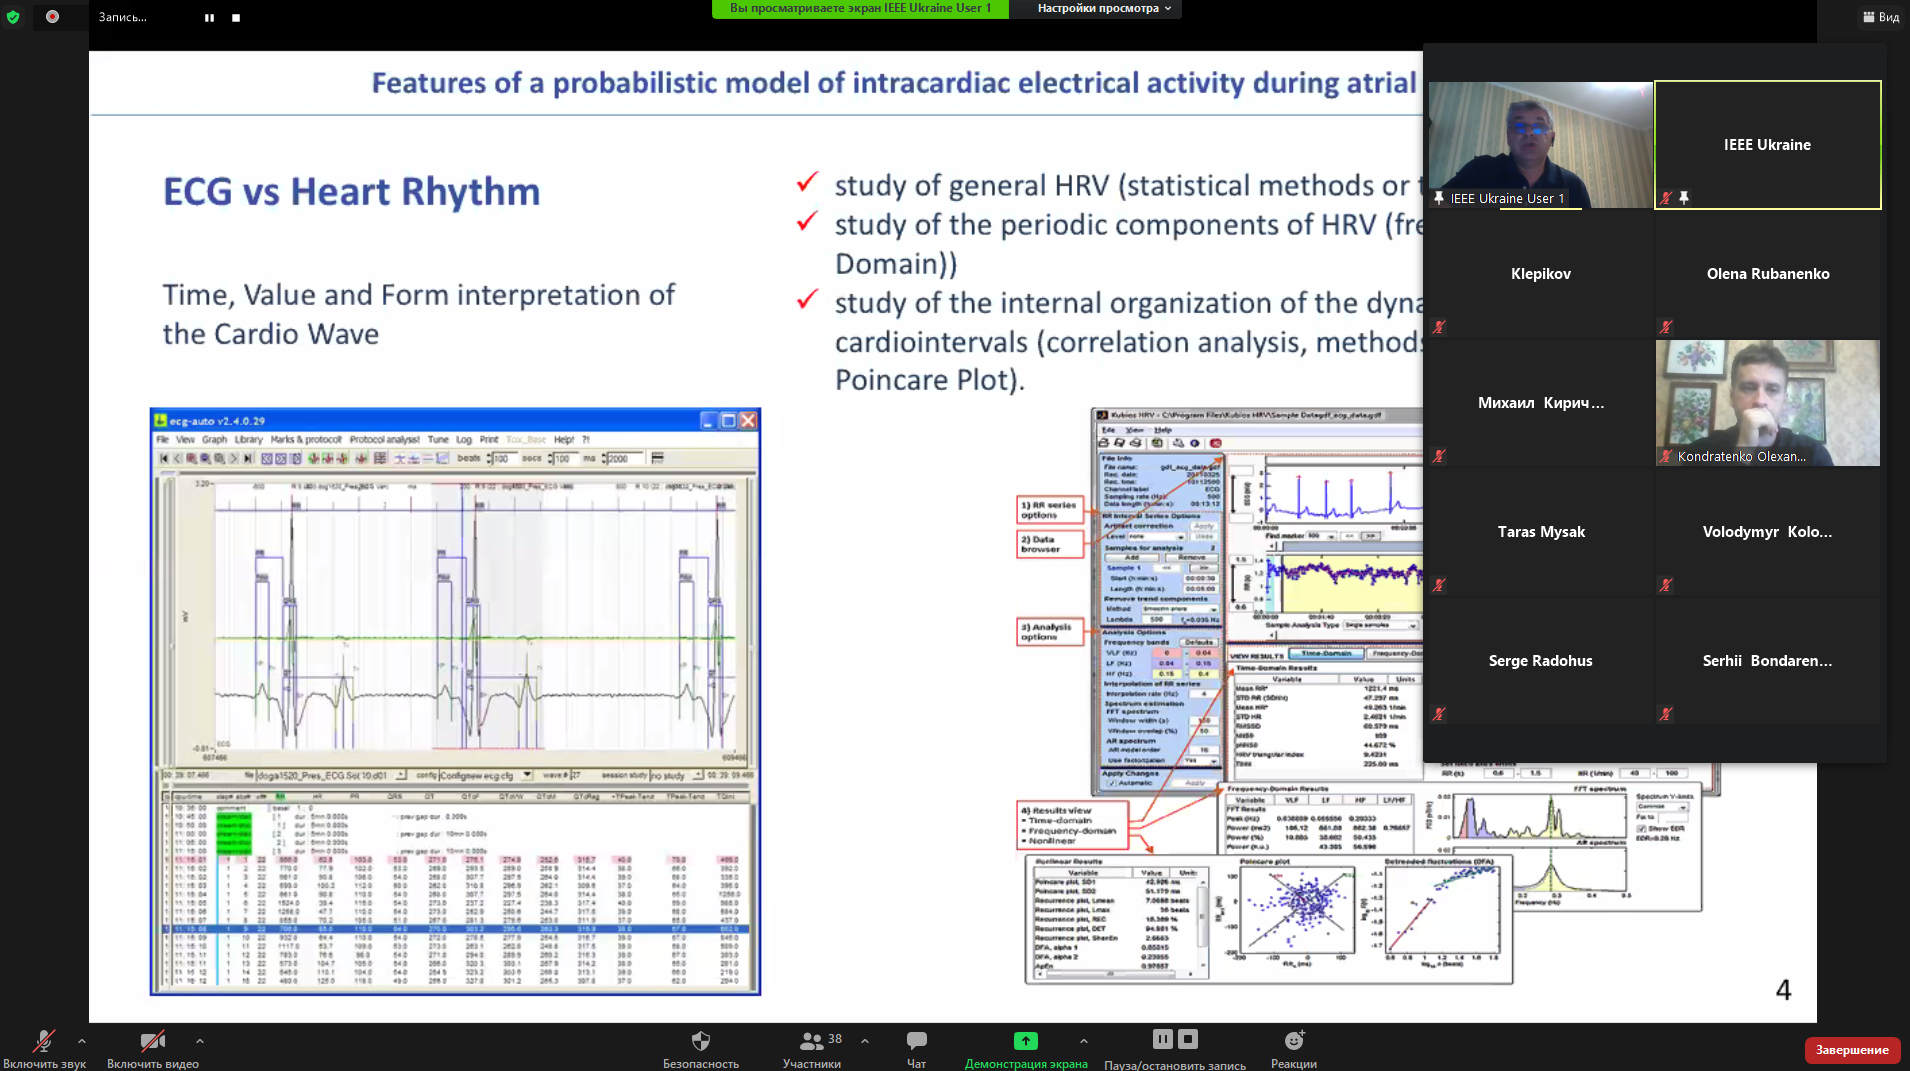Select the Taras Mysak participant name
This screenshot has width=1910, height=1071.
tap(1540, 532)
